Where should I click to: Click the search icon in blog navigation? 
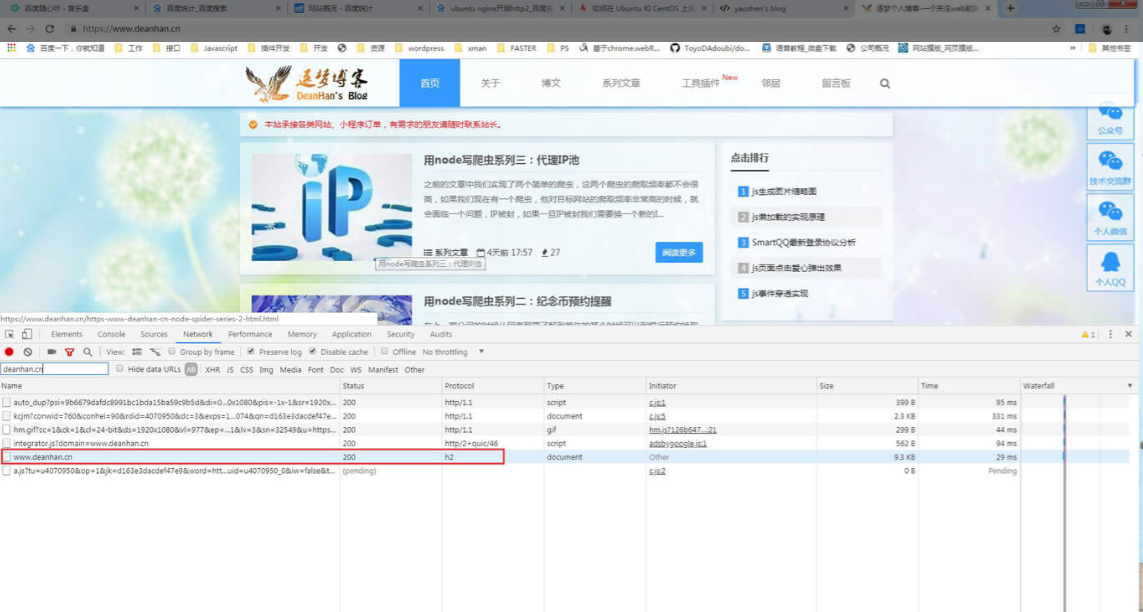tap(884, 84)
